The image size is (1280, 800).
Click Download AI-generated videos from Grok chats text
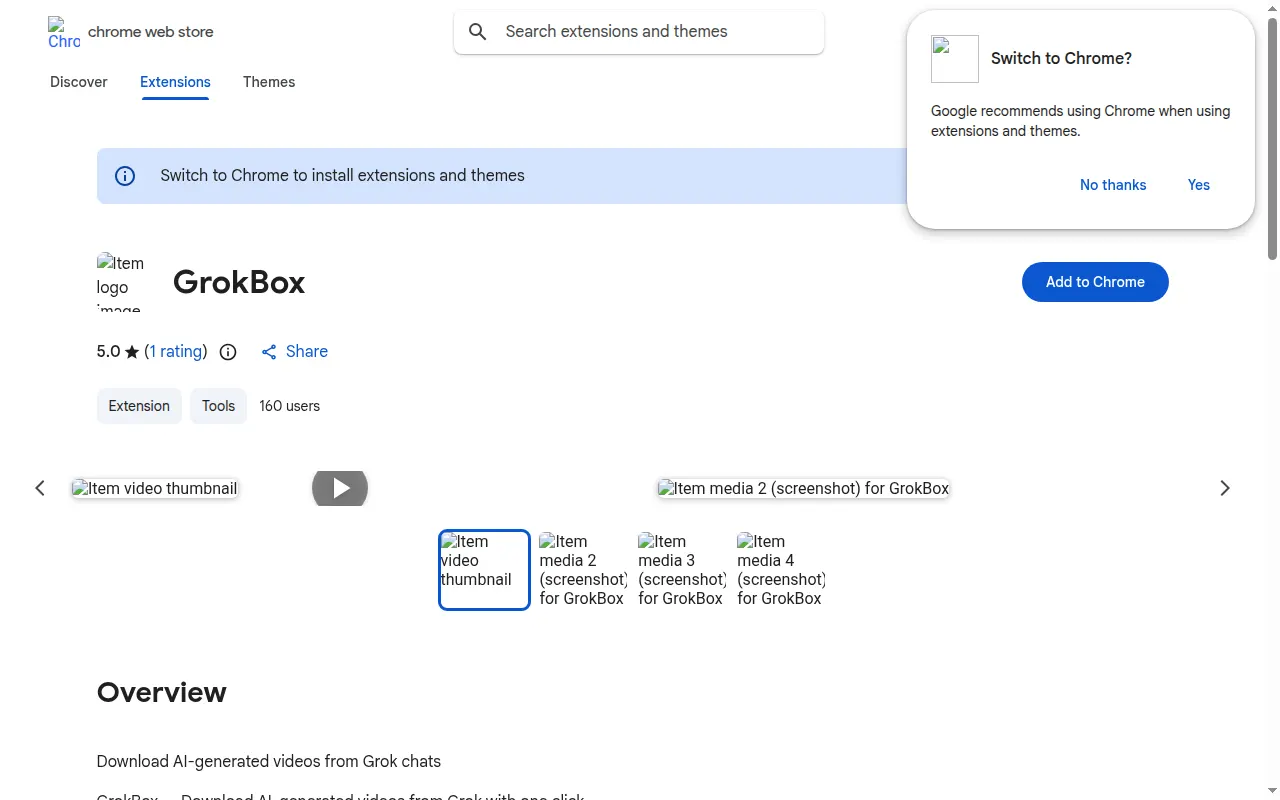(269, 762)
